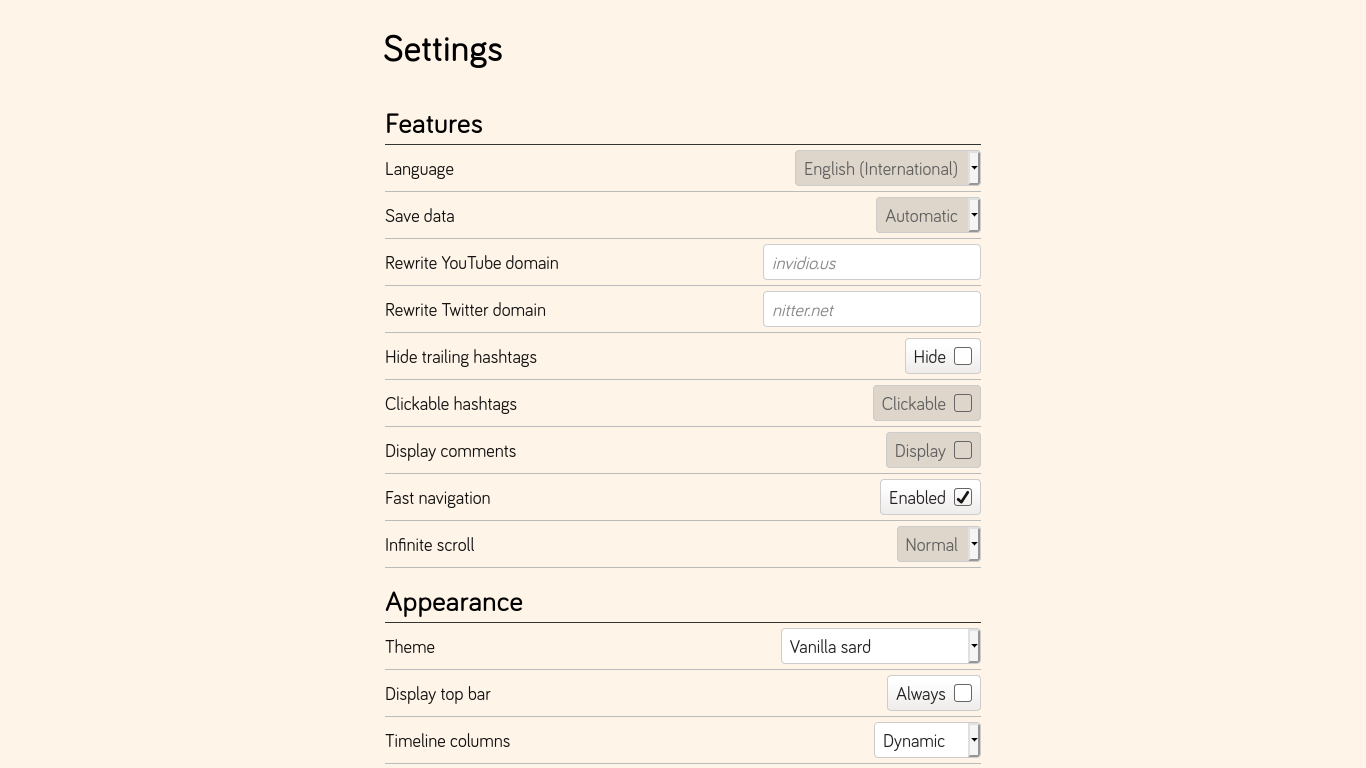Click the Hide label button
1366x768 pixels.
[x=929, y=357]
